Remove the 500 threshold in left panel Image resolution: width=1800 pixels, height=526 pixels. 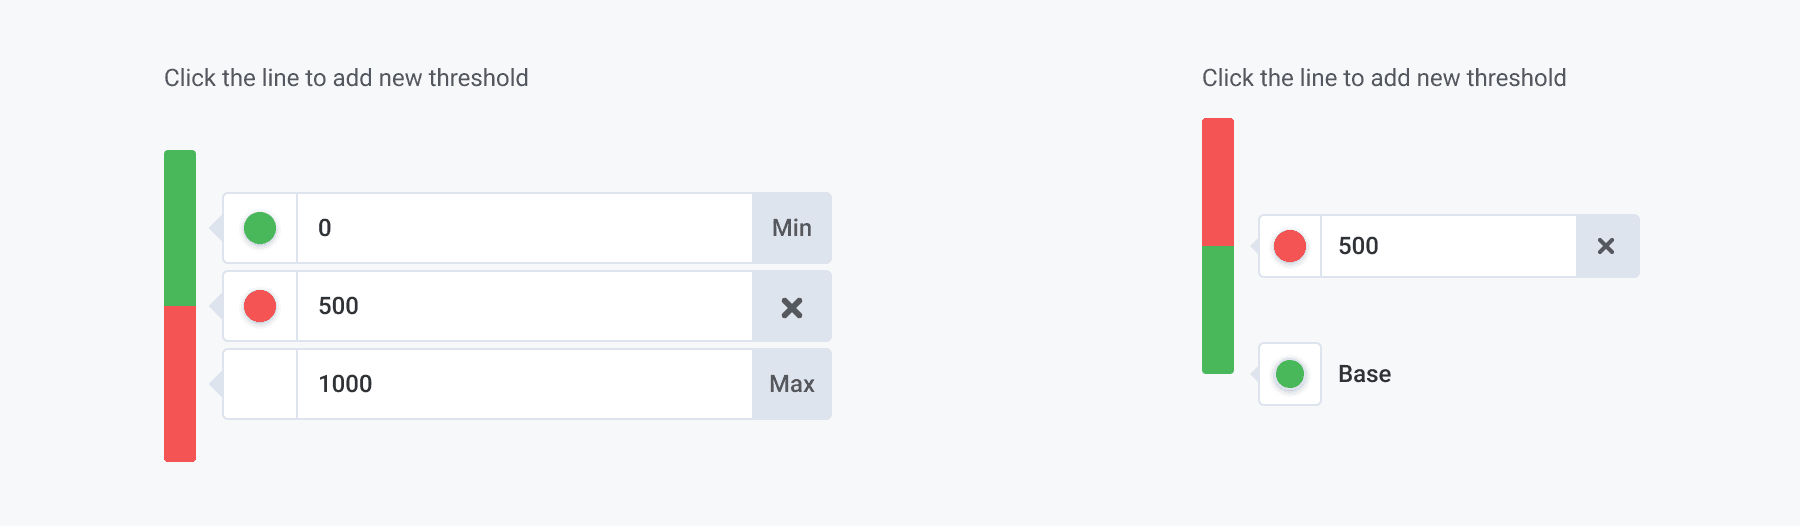(x=791, y=307)
